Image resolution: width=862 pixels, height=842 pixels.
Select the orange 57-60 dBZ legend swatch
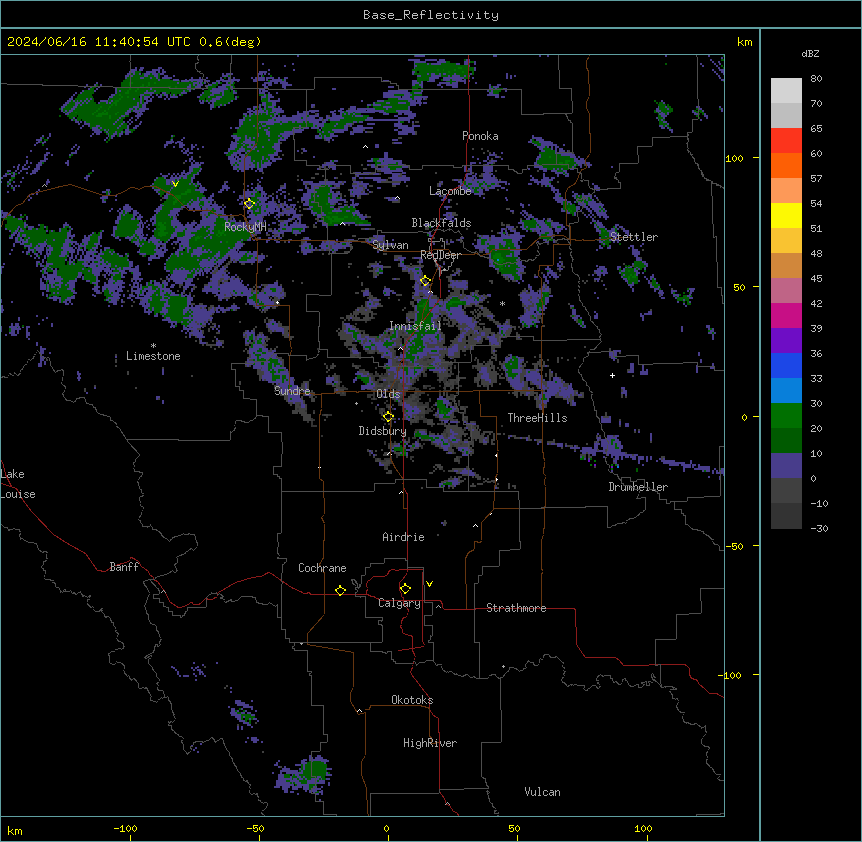(x=786, y=165)
